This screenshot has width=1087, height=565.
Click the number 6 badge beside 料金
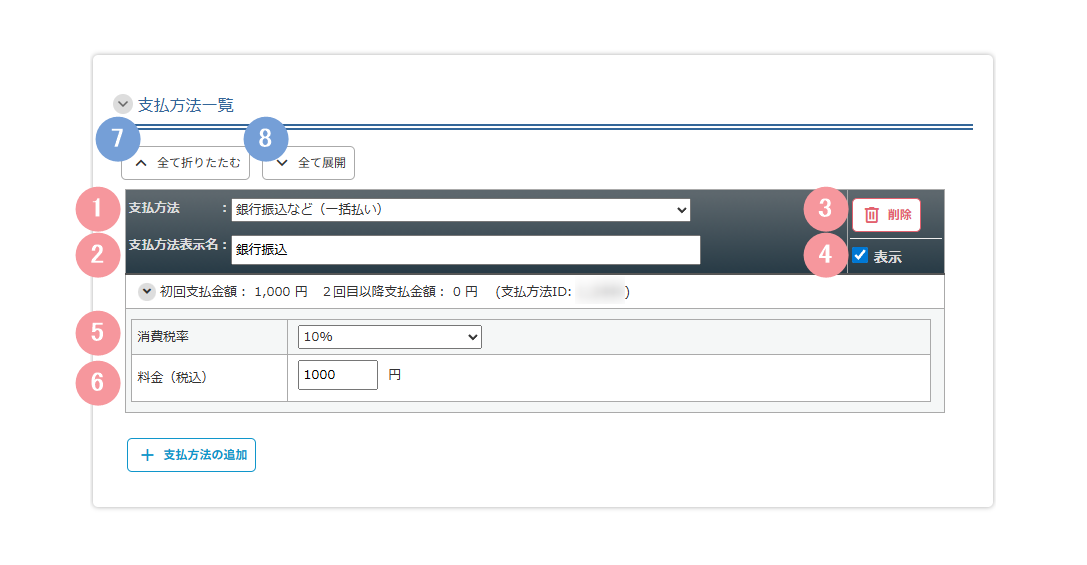(x=97, y=382)
